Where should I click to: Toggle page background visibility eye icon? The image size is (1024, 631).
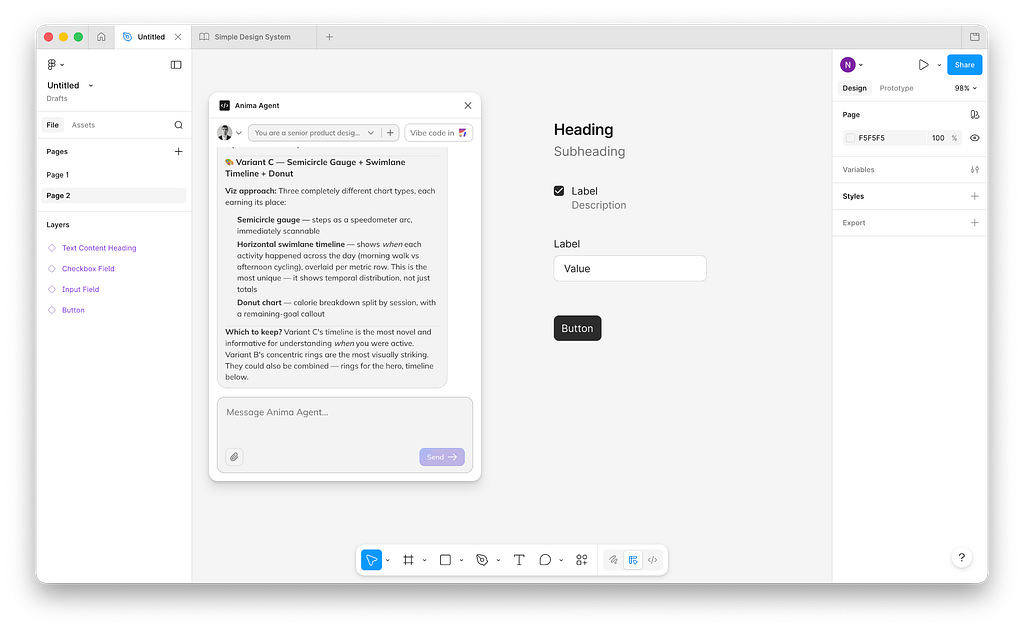tap(974, 138)
